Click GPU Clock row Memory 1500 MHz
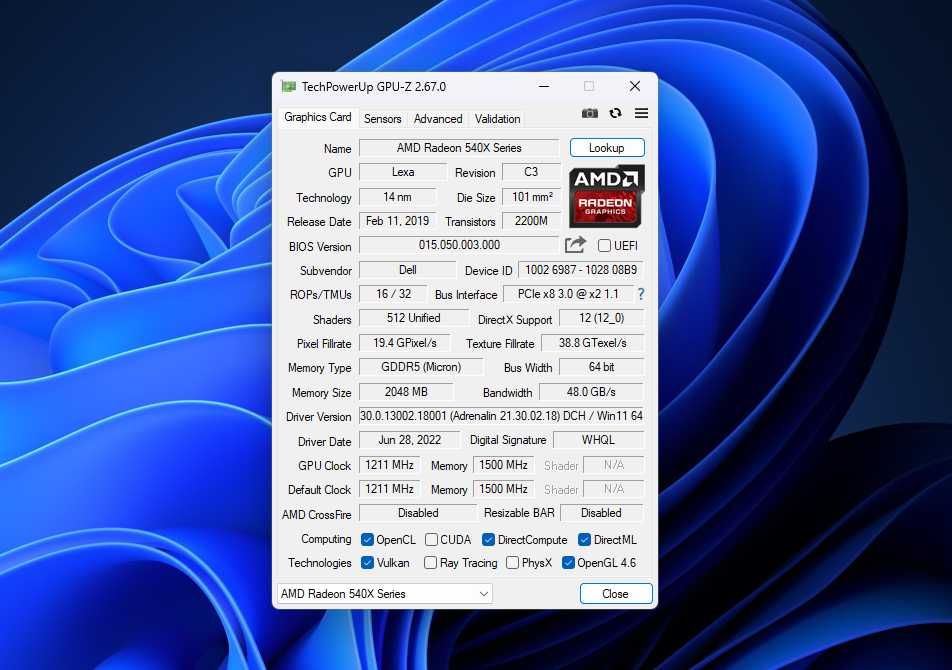The image size is (952, 670). tap(503, 465)
